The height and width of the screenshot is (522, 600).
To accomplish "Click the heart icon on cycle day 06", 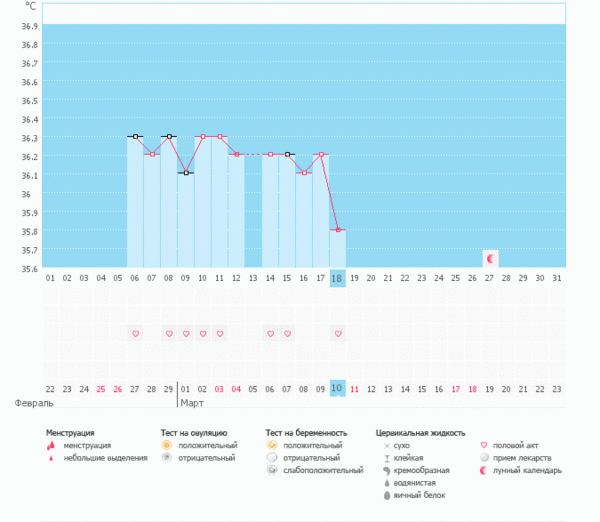I will point(135,333).
